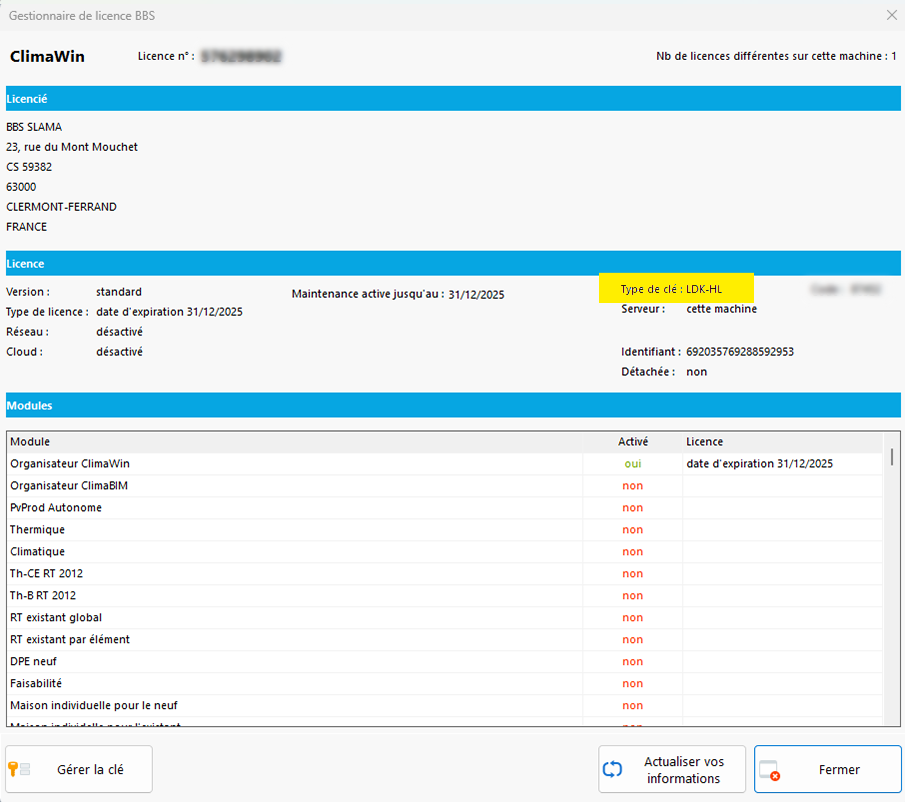Click the ClimaWin product title

[47, 57]
